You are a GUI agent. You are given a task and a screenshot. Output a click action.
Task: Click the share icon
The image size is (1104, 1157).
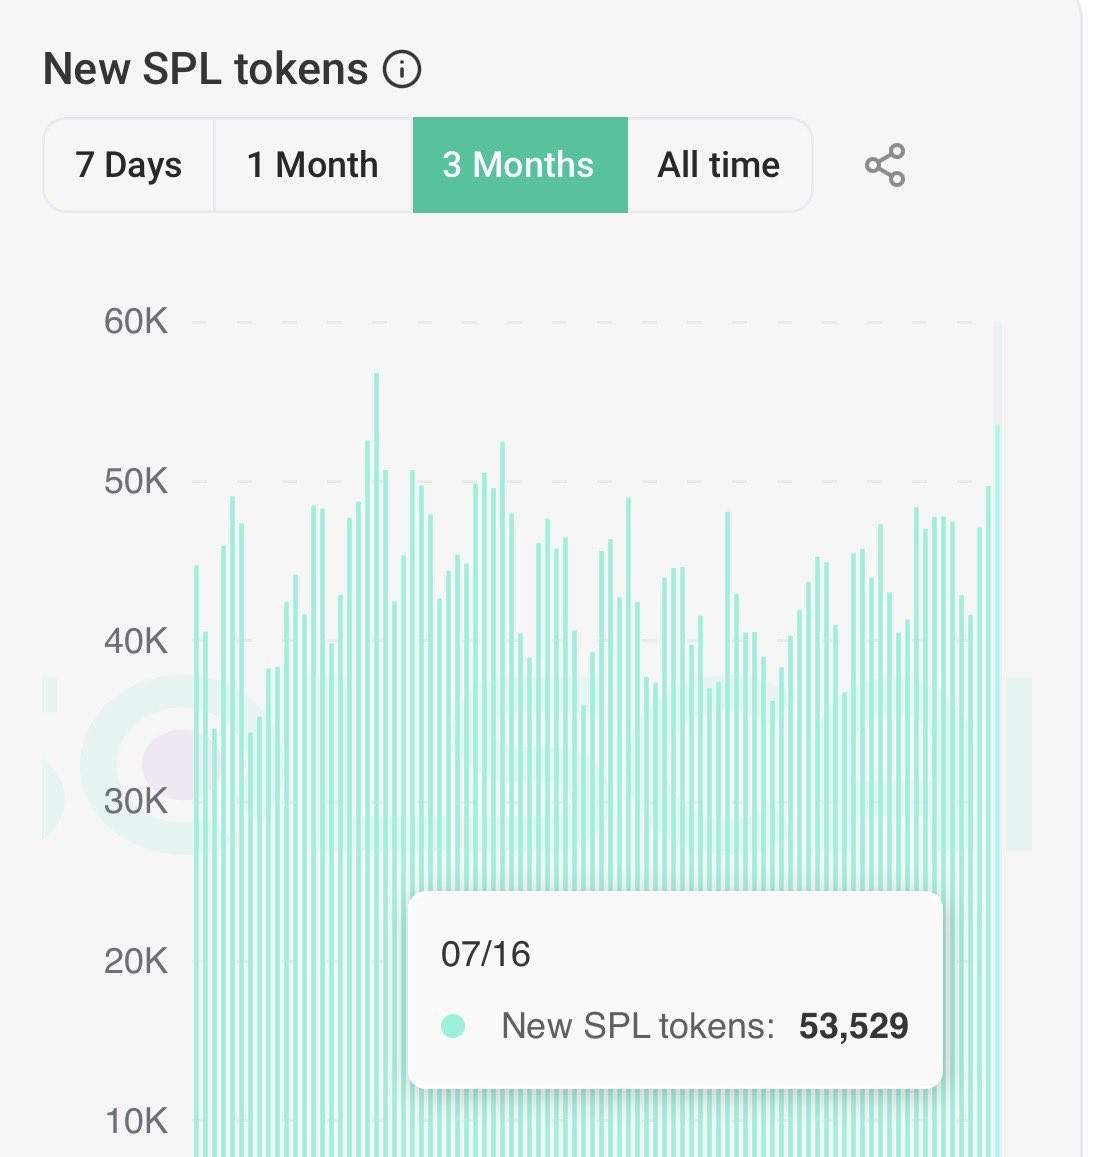point(885,165)
